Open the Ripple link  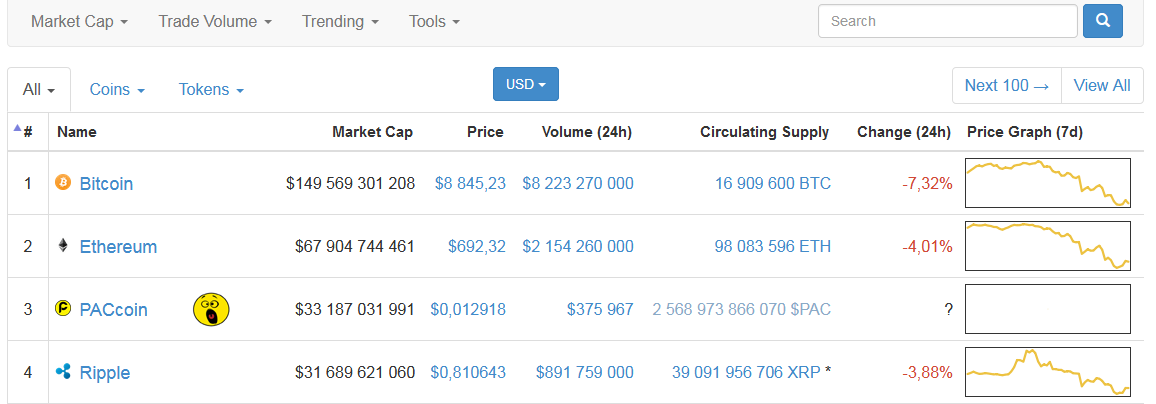pyautogui.click(x=105, y=373)
